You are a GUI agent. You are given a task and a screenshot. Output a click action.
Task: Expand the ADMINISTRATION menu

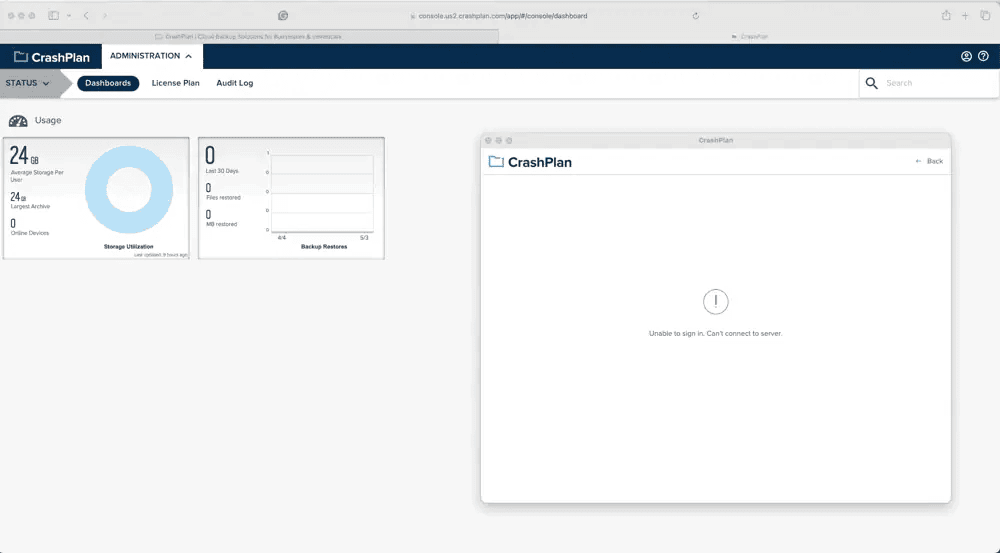point(150,56)
